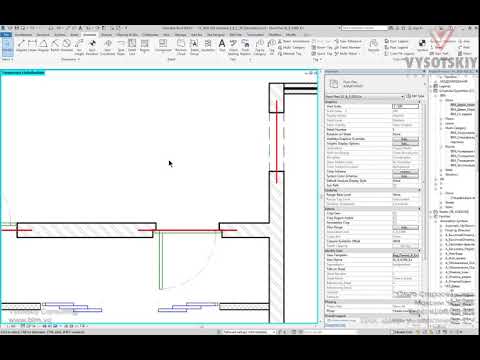480x360 pixels.
Task: Activate the Detail Line tool
Action: 132,47
